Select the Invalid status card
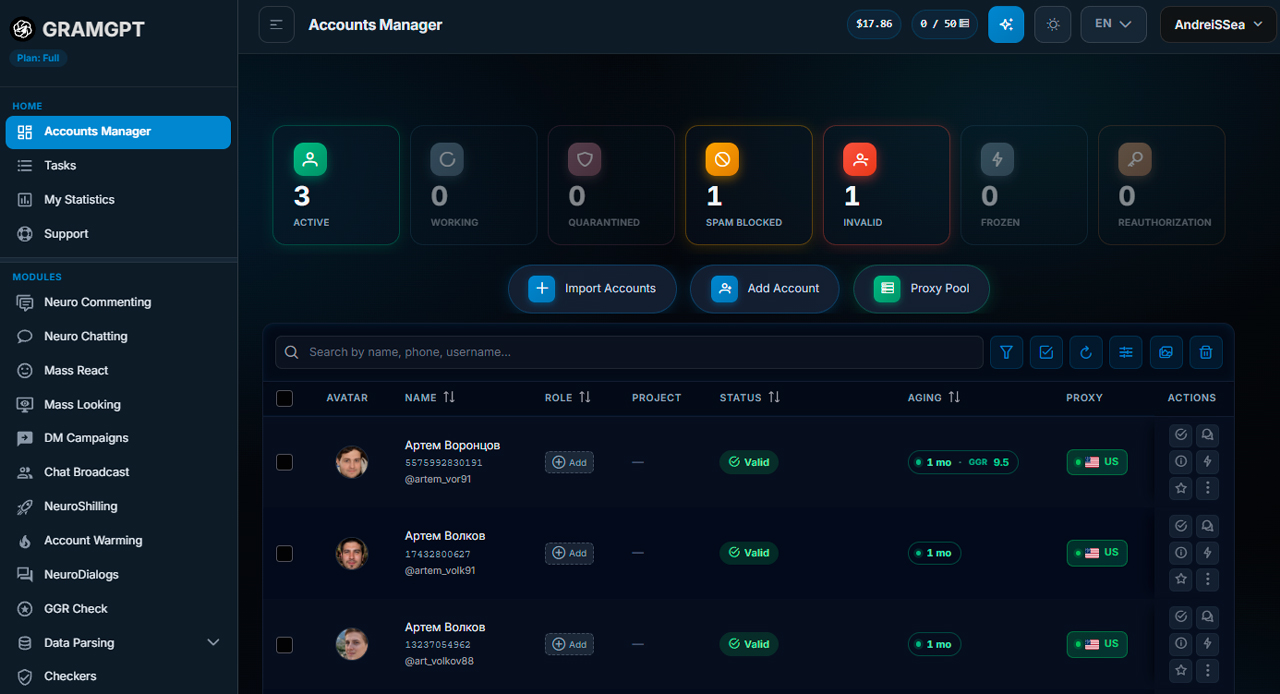The image size is (1280, 694). coord(886,185)
